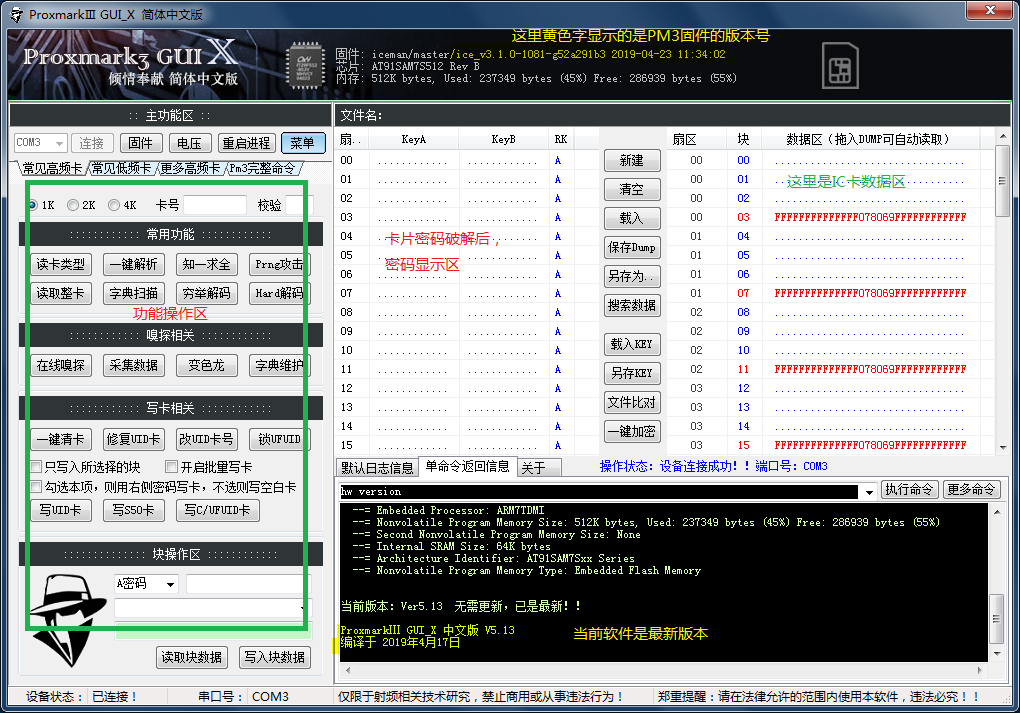
Task: Click the hw version command input
Action: coord(599,492)
